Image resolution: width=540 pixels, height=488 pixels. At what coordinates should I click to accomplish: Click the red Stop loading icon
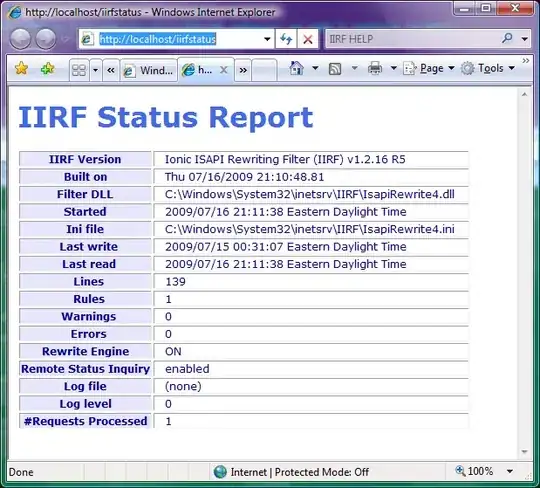(x=308, y=39)
